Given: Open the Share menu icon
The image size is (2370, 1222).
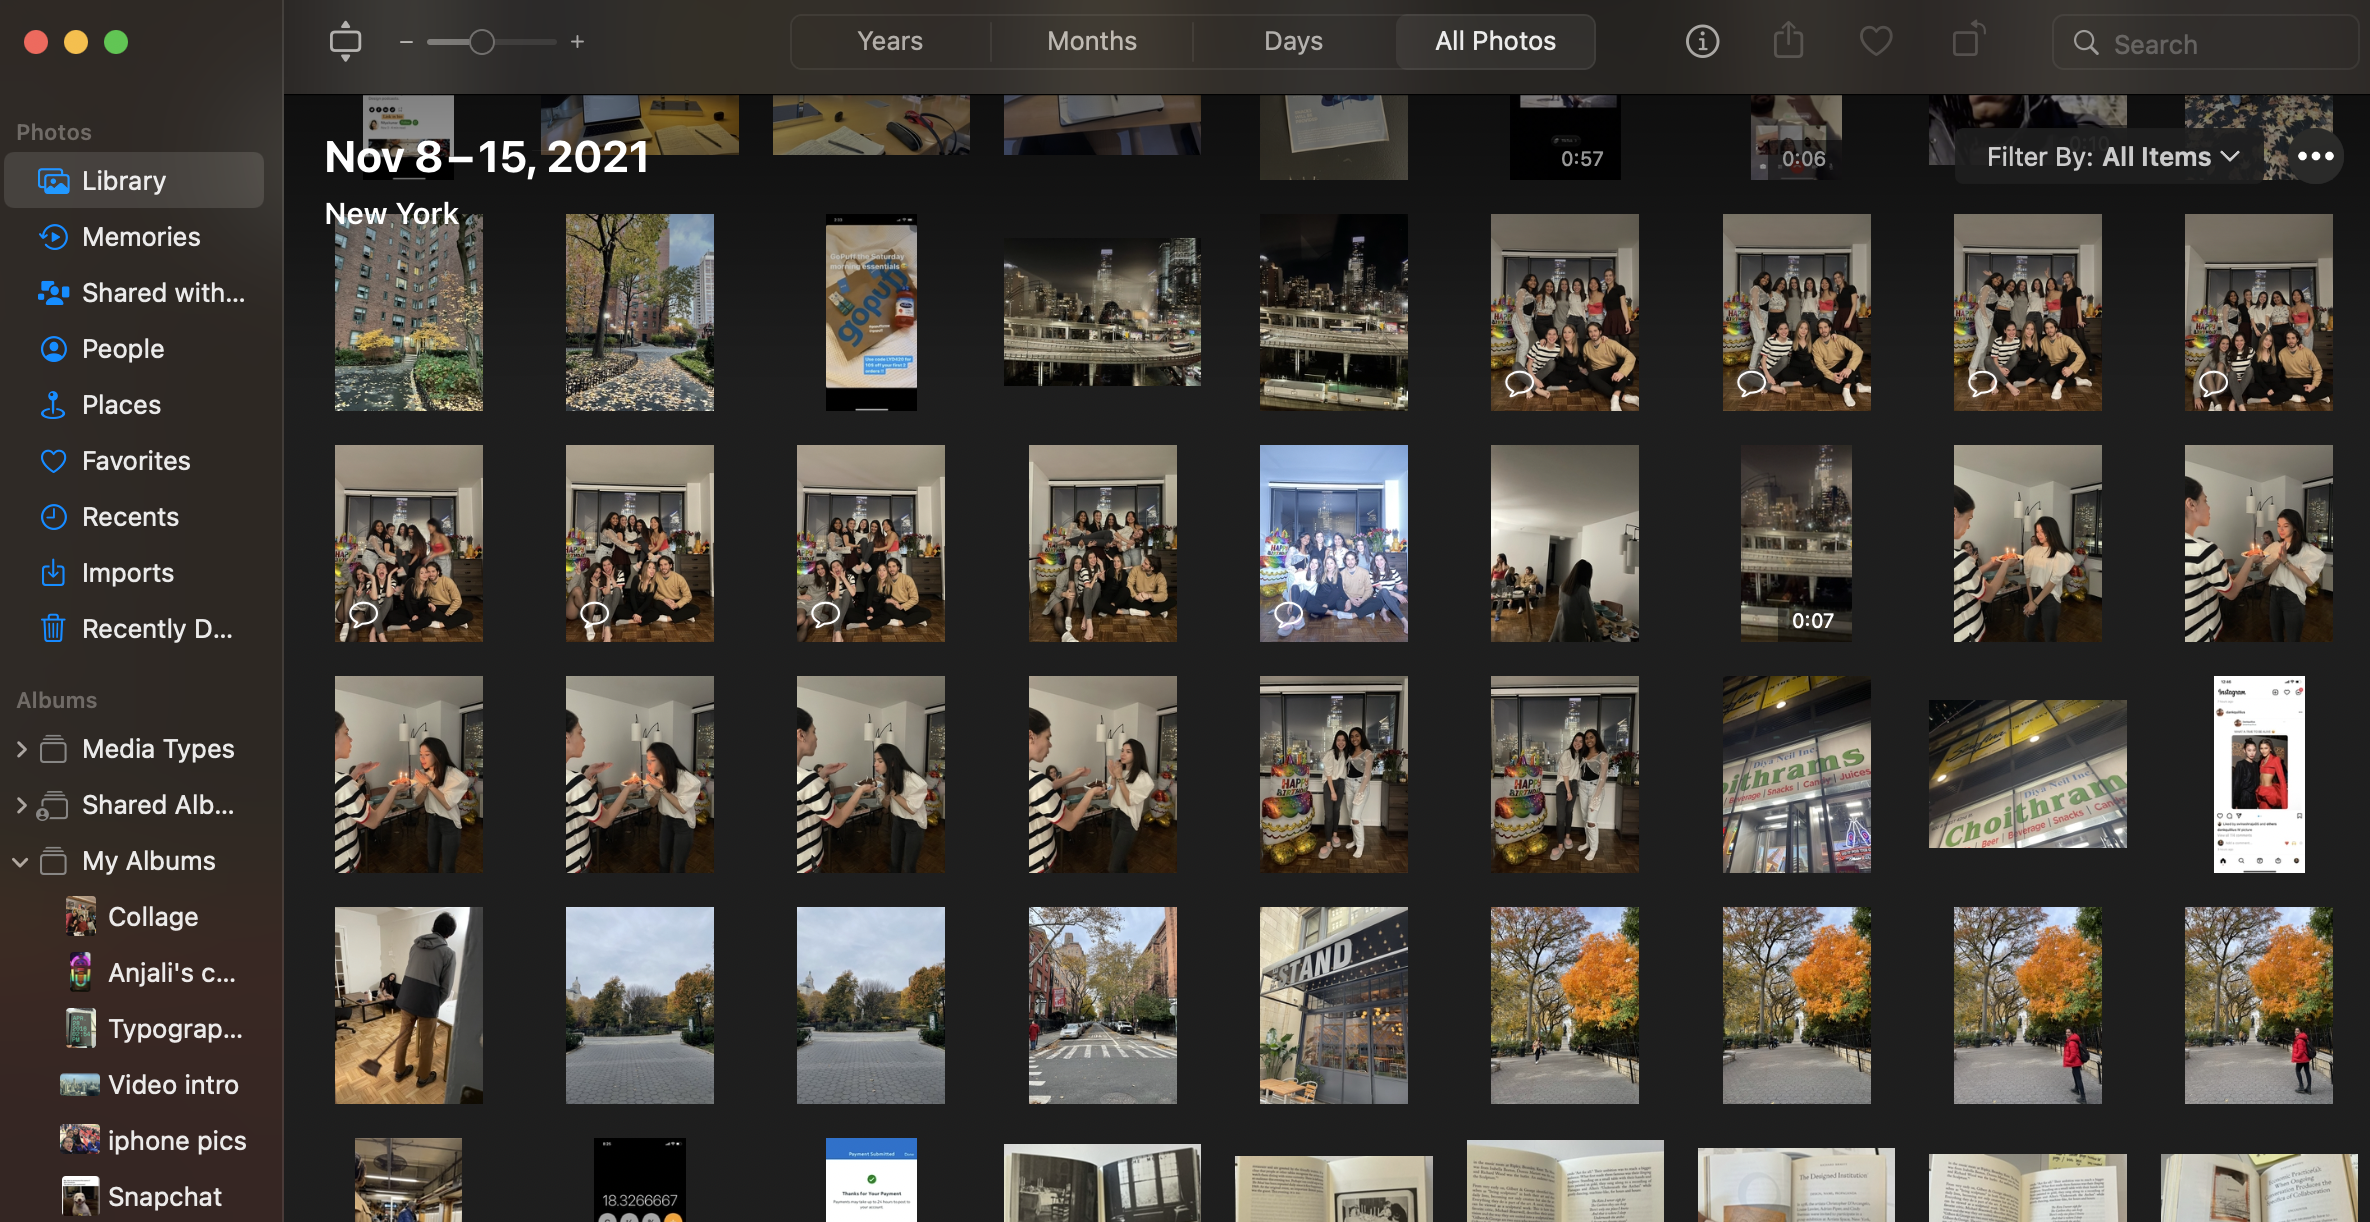Looking at the screenshot, I should click(x=1787, y=41).
